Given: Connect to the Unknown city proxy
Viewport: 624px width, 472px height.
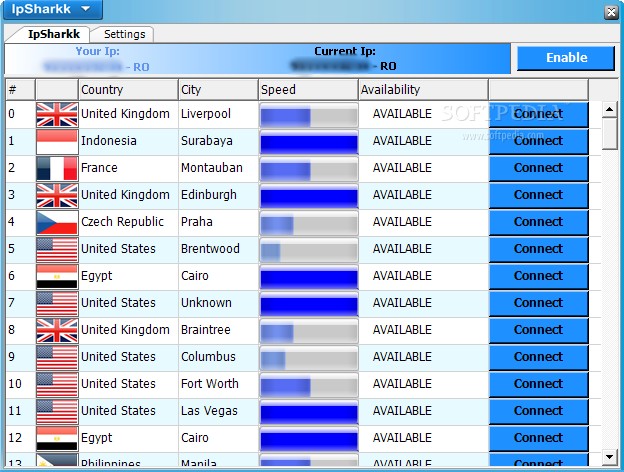Looking at the screenshot, I should [x=538, y=303].
